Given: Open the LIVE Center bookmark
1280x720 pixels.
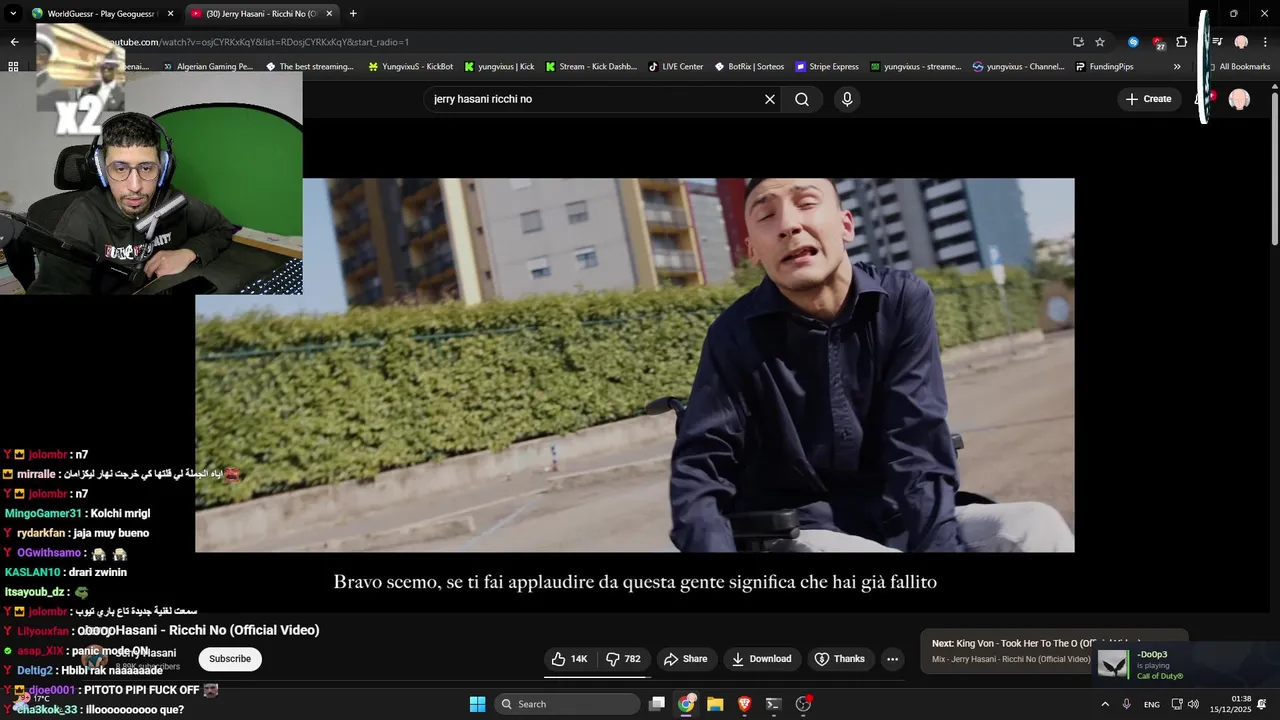Looking at the screenshot, I should click(x=676, y=67).
